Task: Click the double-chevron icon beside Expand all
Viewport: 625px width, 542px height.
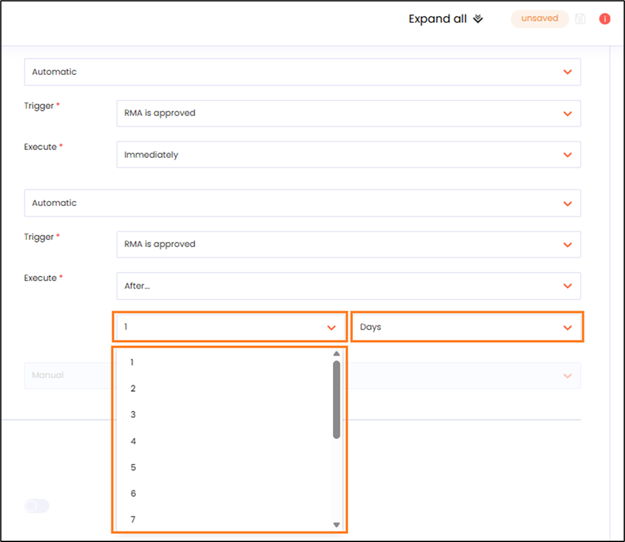Action: (477, 19)
